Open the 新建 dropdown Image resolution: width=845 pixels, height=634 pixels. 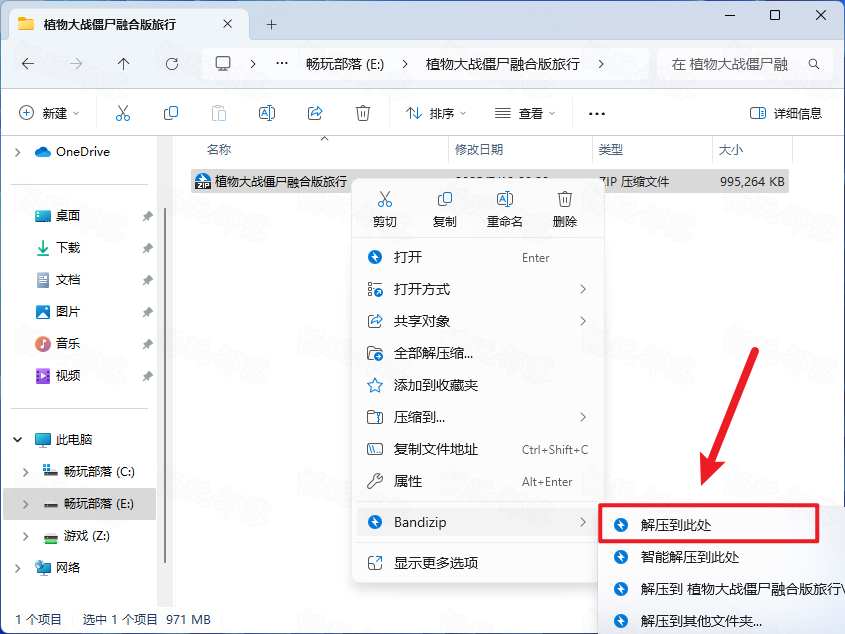[x=50, y=113]
